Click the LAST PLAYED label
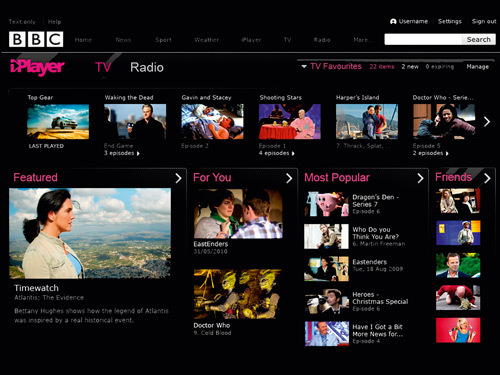The height and width of the screenshot is (375, 500). 46,146
